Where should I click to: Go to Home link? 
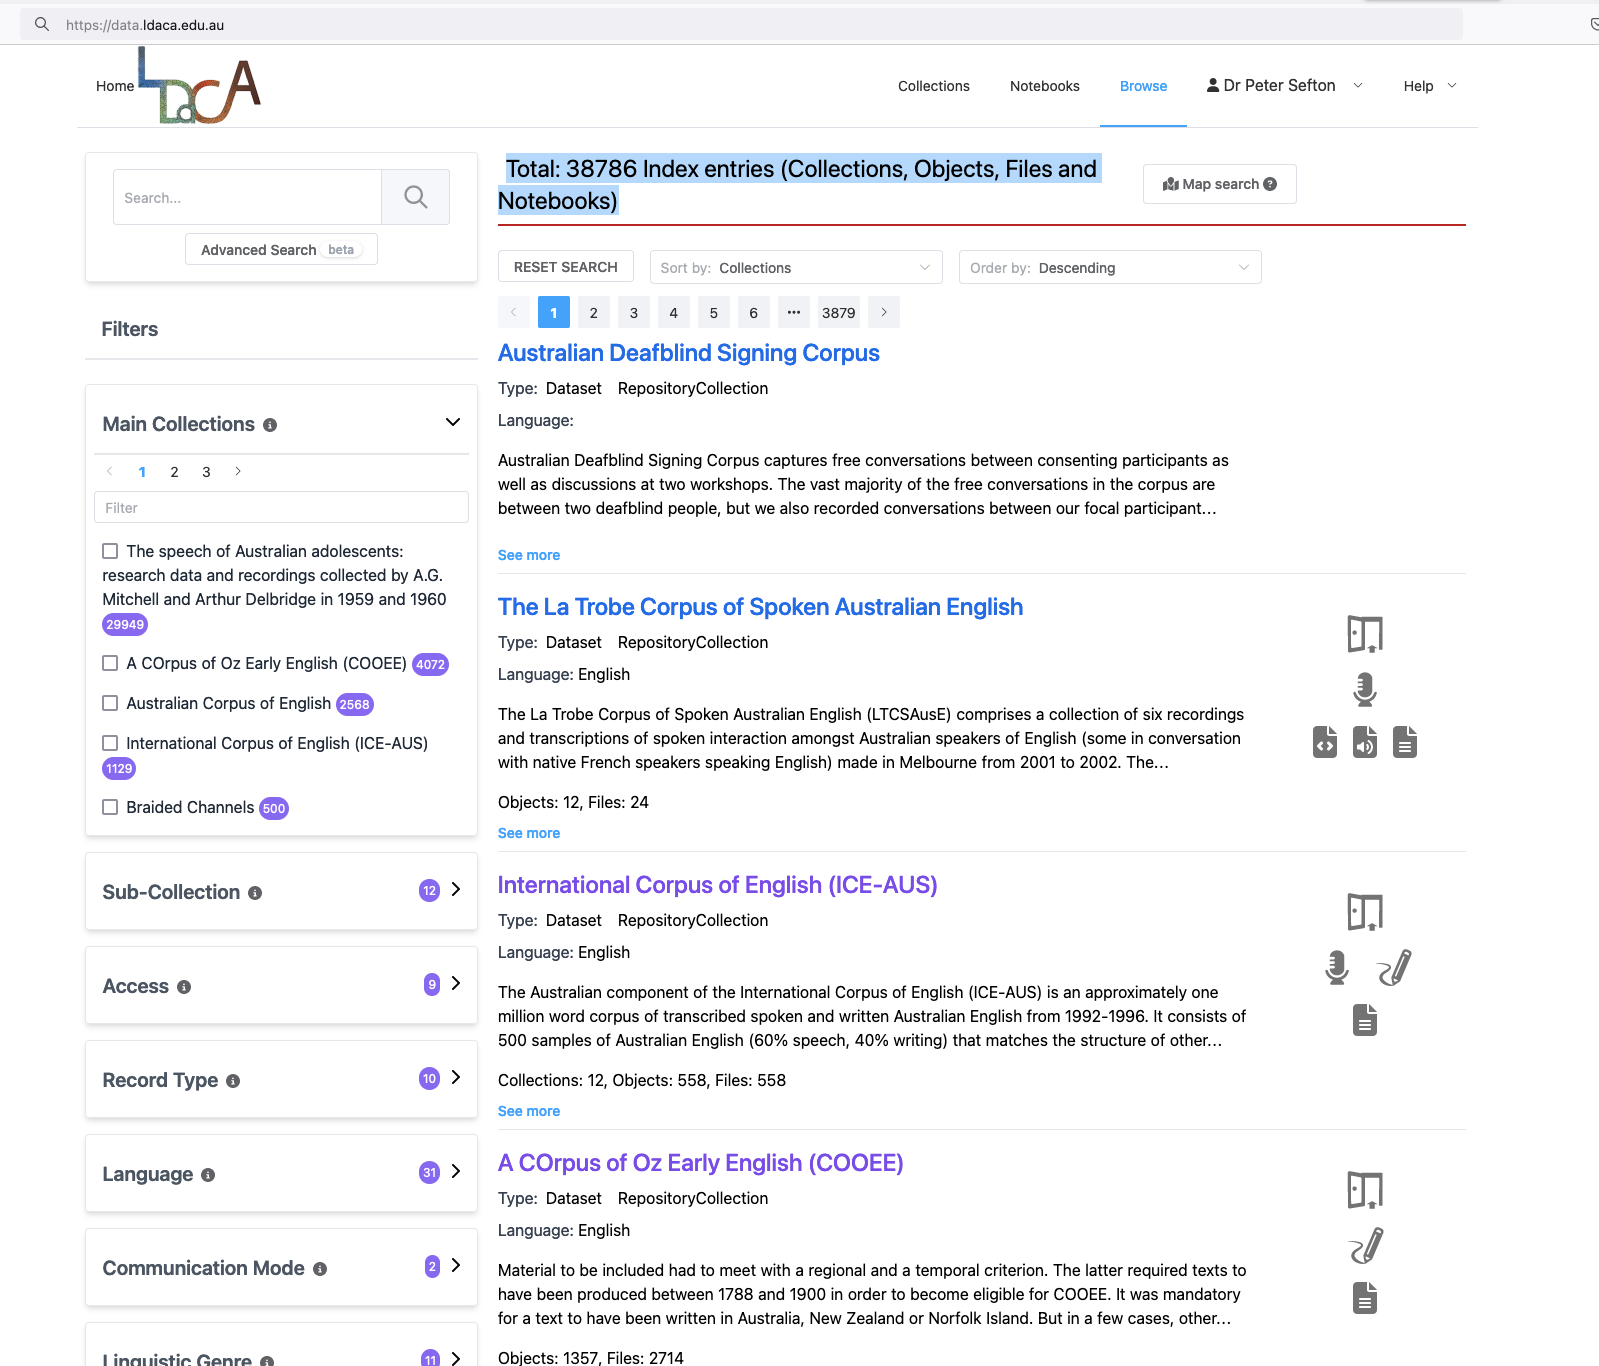pyautogui.click(x=115, y=86)
